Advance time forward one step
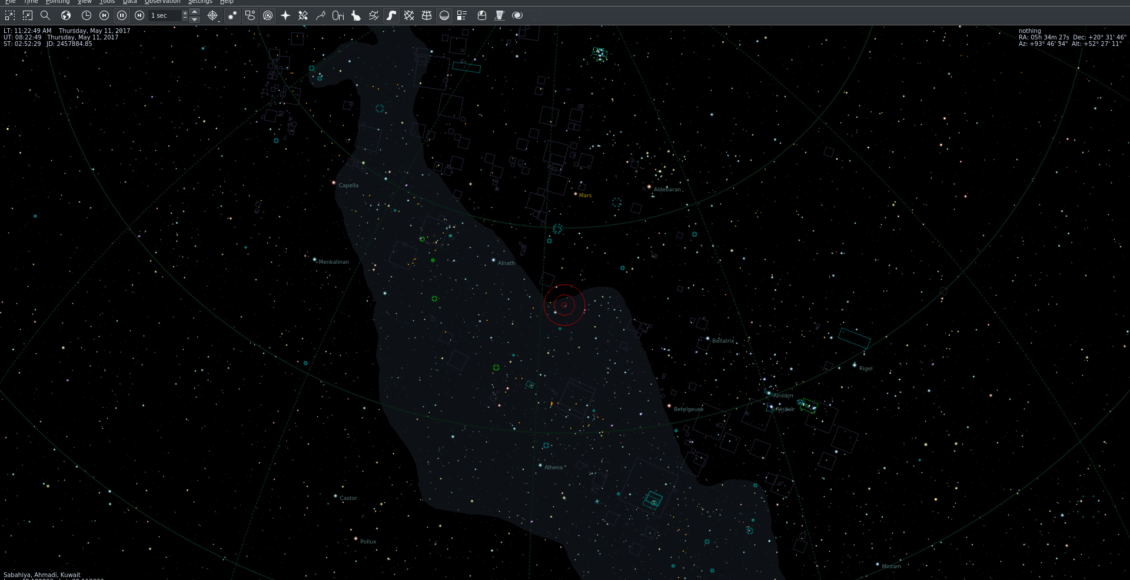The width and height of the screenshot is (1130, 580). point(139,16)
